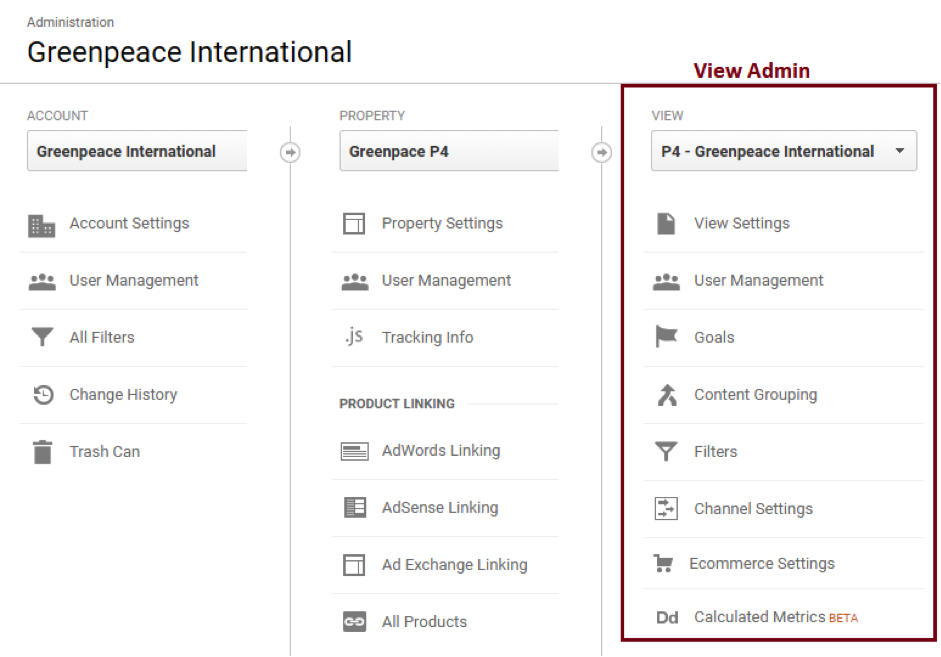
Task: Click the All Filters funnel icon
Action: [x=42, y=337]
